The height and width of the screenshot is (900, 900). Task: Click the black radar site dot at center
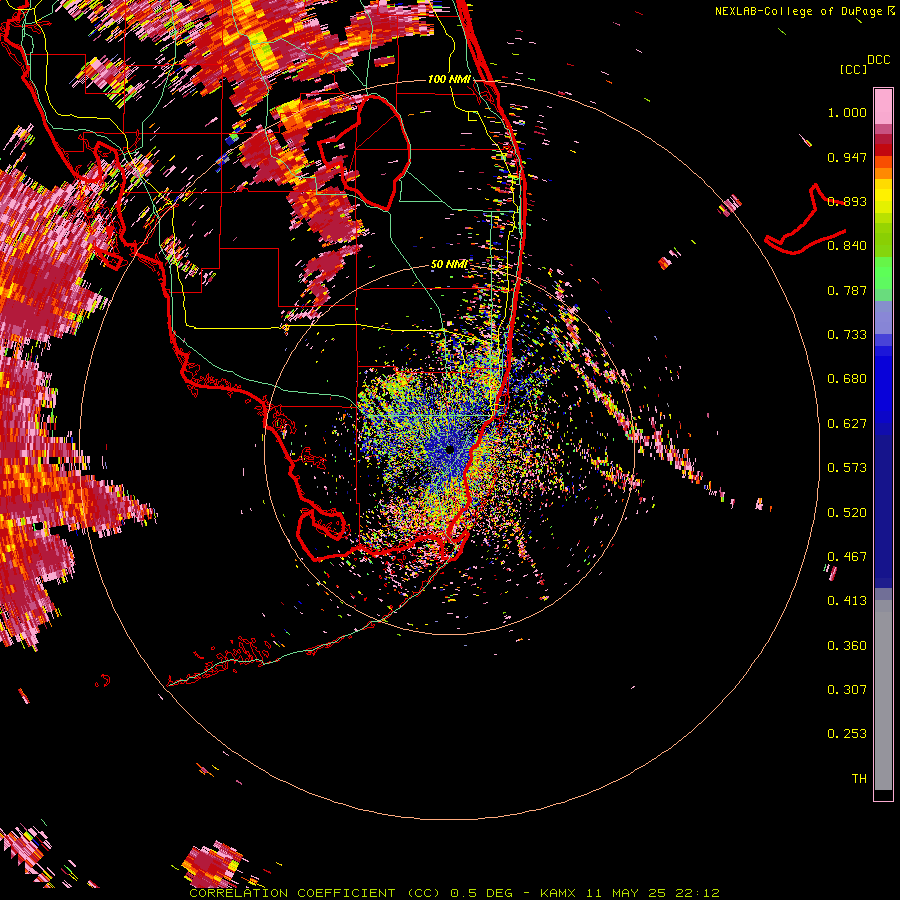450,450
